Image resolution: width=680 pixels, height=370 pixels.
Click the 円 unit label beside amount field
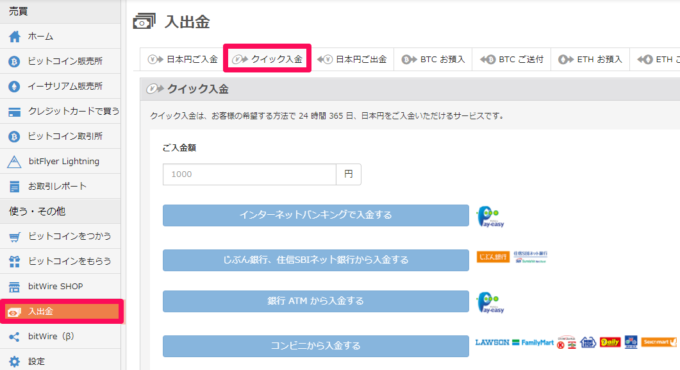pyautogui.click(x=349, y=174)
